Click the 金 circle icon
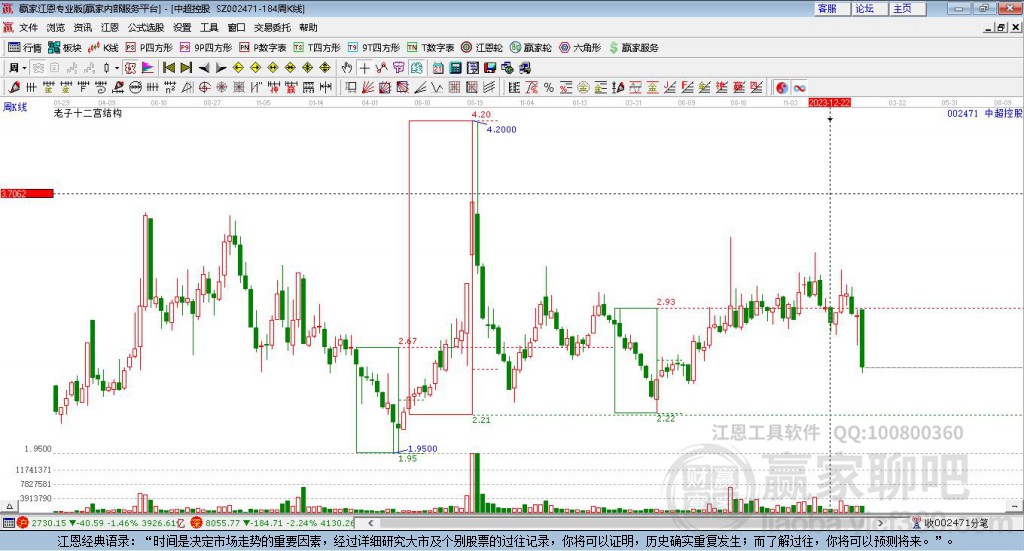The height and width of the screenshot is (551, 1024). tap(583, 87)
